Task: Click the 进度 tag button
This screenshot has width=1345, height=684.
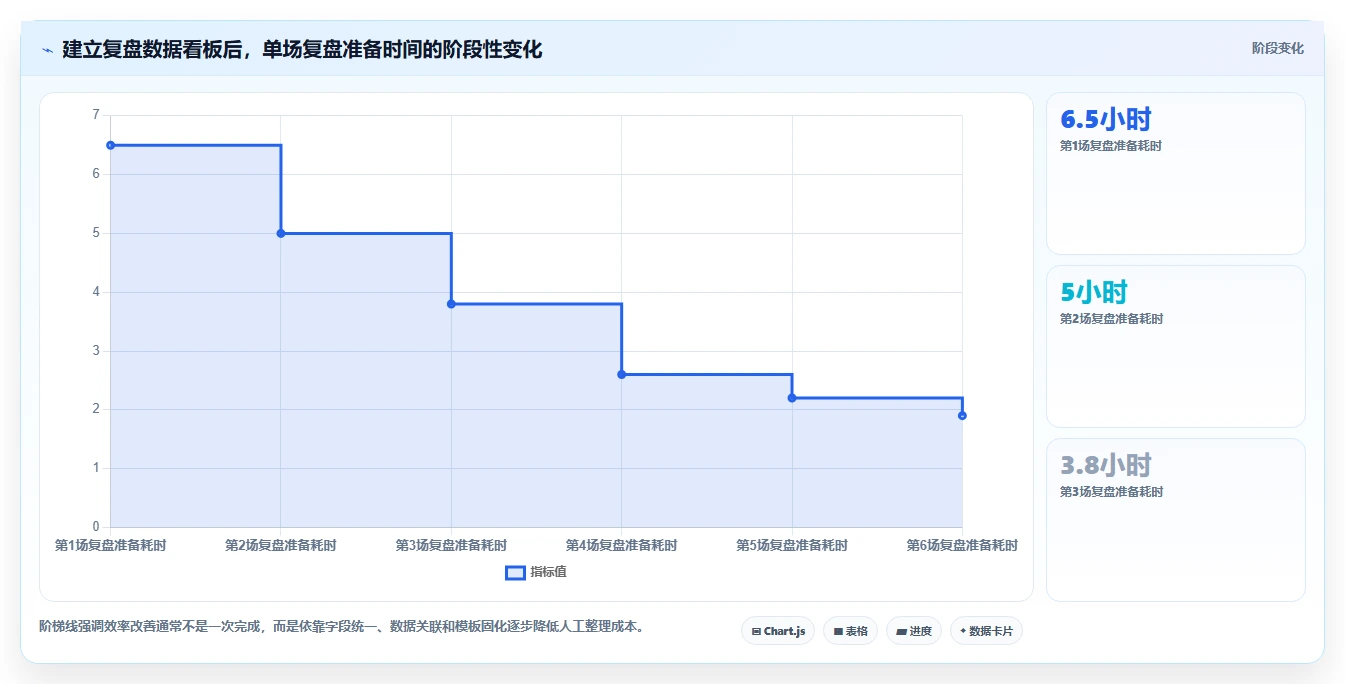Action: [x=913, y=631]
